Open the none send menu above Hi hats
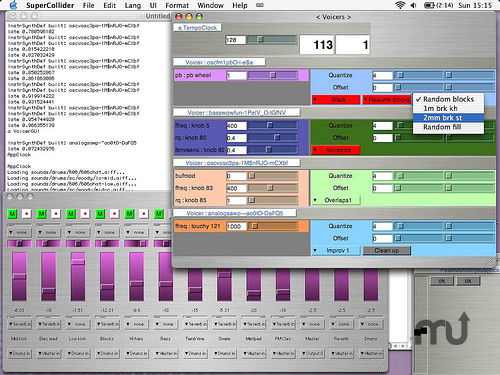The image size is (500, 375). tap(136, 324)
